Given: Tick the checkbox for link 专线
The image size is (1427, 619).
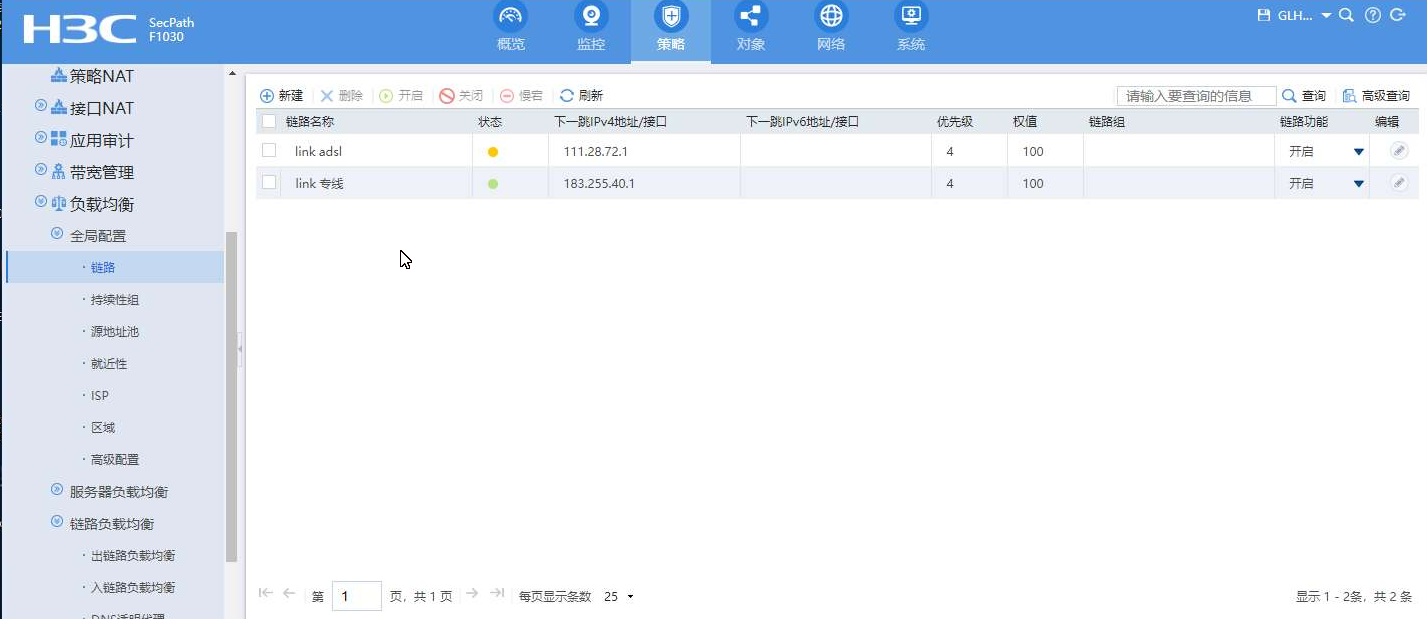Looking at the screenshot, I should [x=268, y=182].
